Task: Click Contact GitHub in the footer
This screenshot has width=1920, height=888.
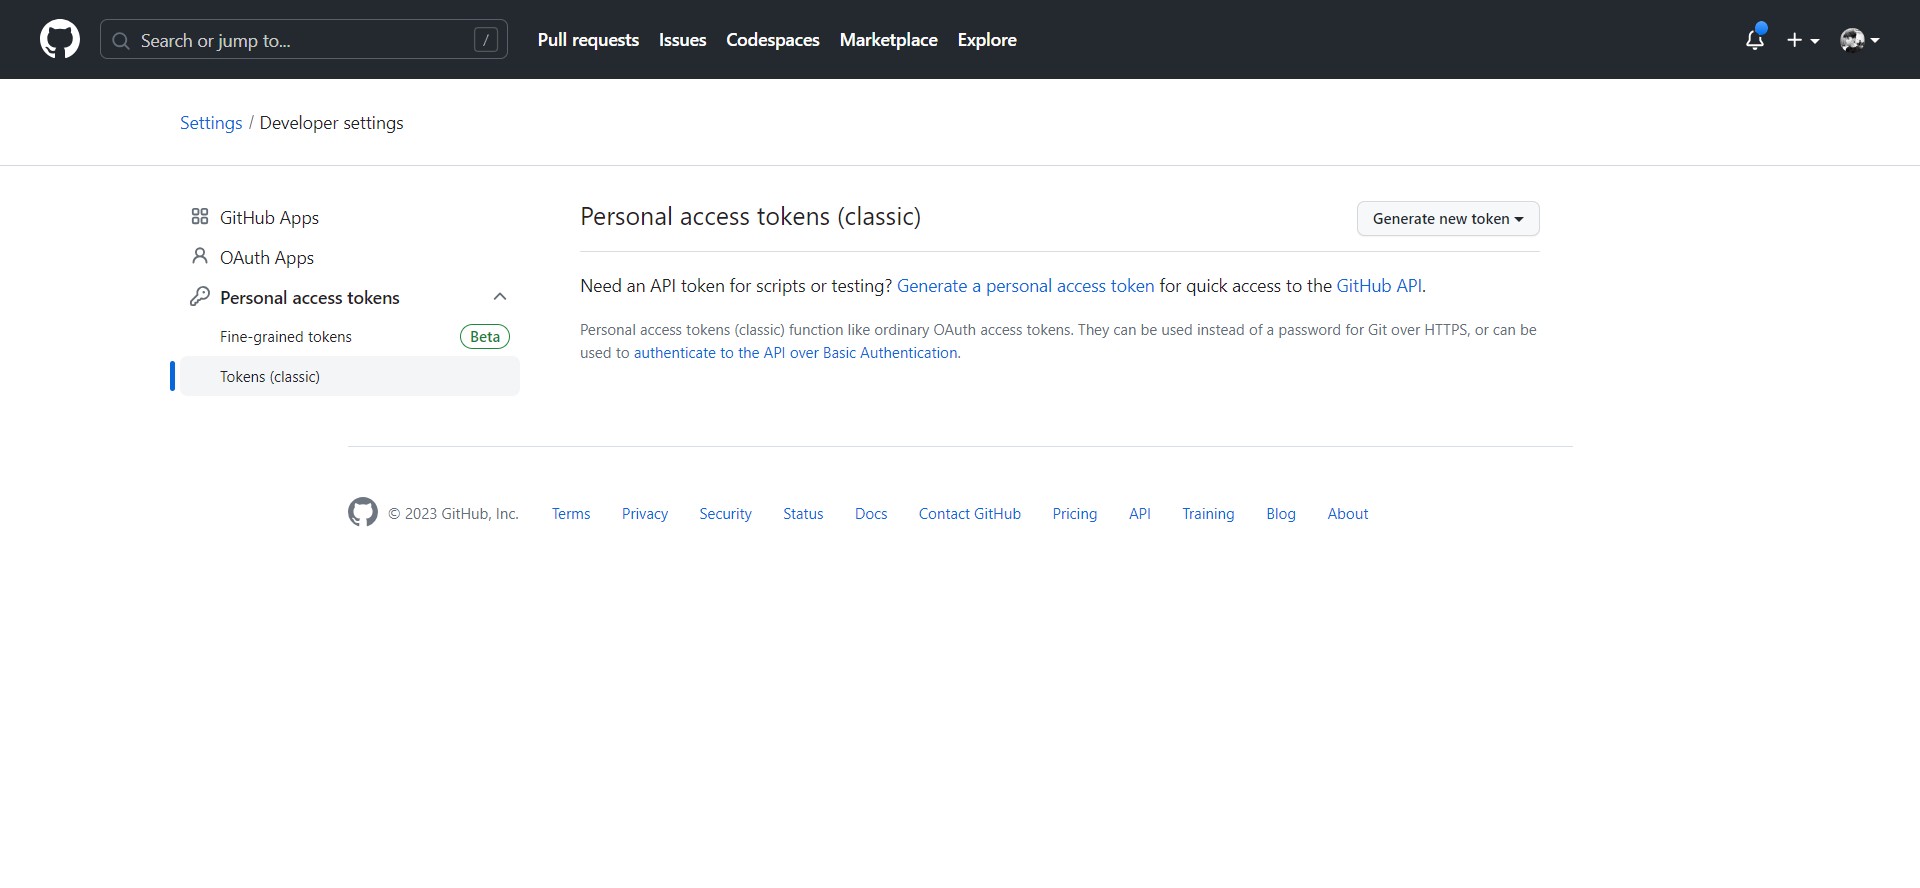Action: [970, 514]
